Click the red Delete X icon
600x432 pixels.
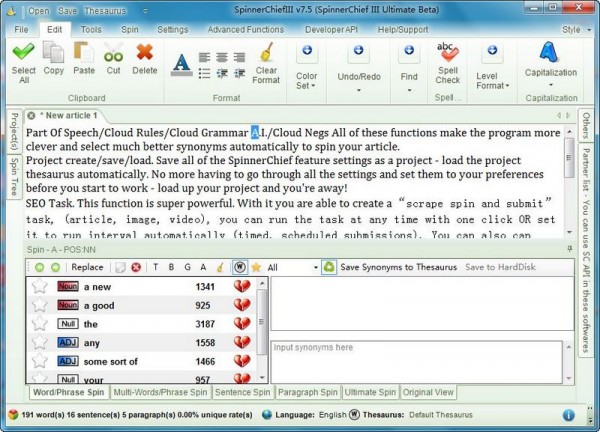point(145,52)
